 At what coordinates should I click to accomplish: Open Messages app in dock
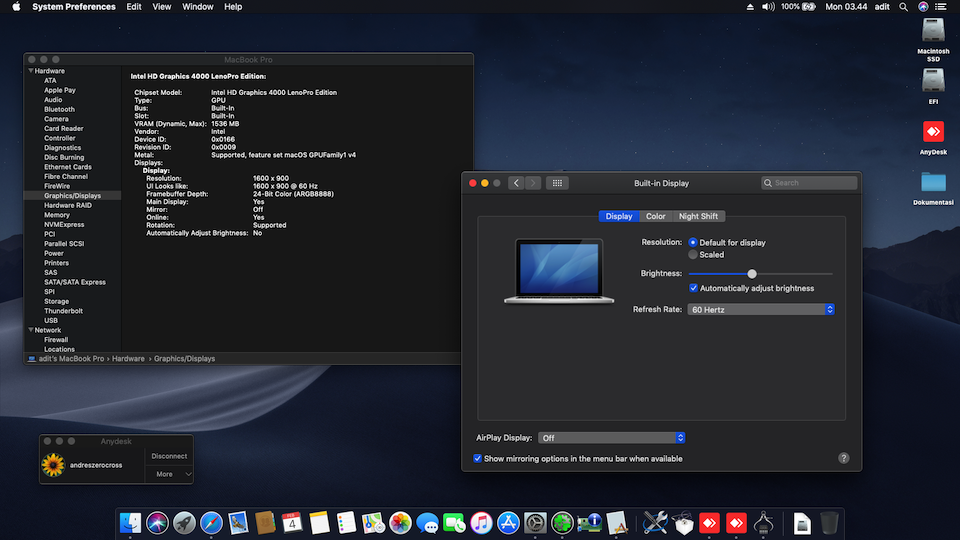427,523
